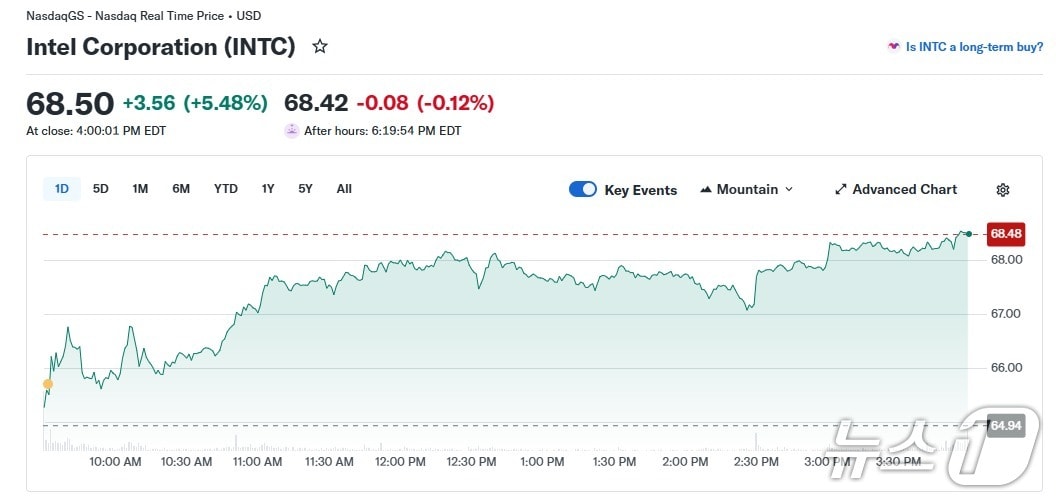Switch chart to 5Y range
1056x502 pixels.
point(305,189)
